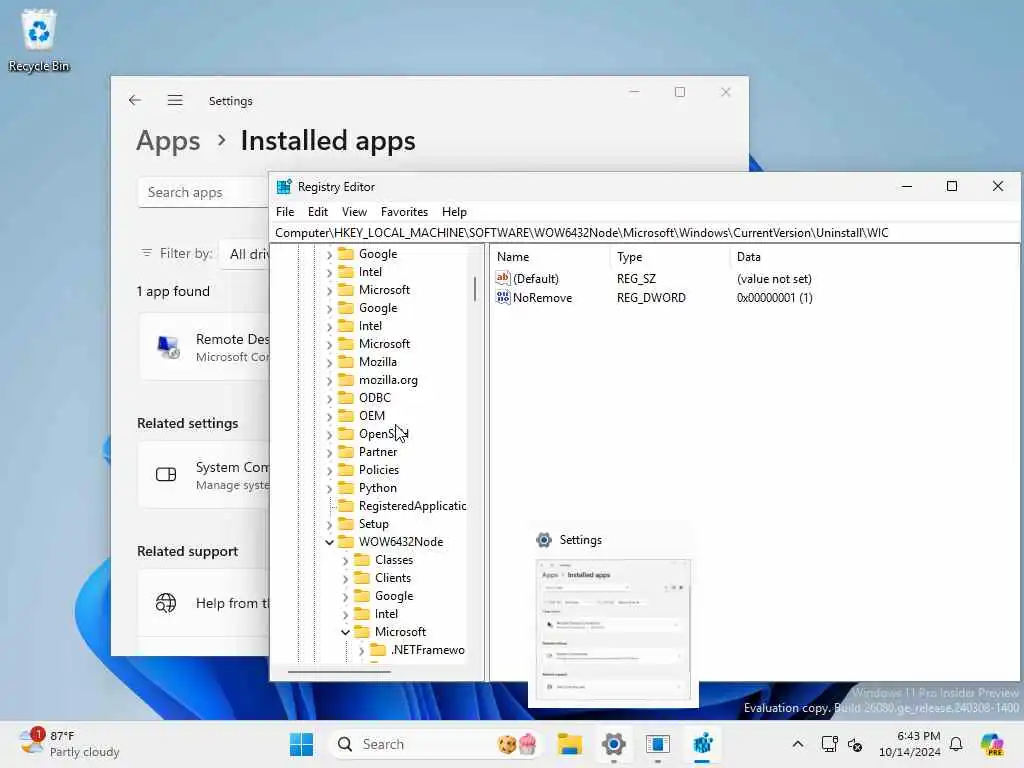Click the Policies folder icon in tree
The image size is (1024, 768).
[345, 470]
